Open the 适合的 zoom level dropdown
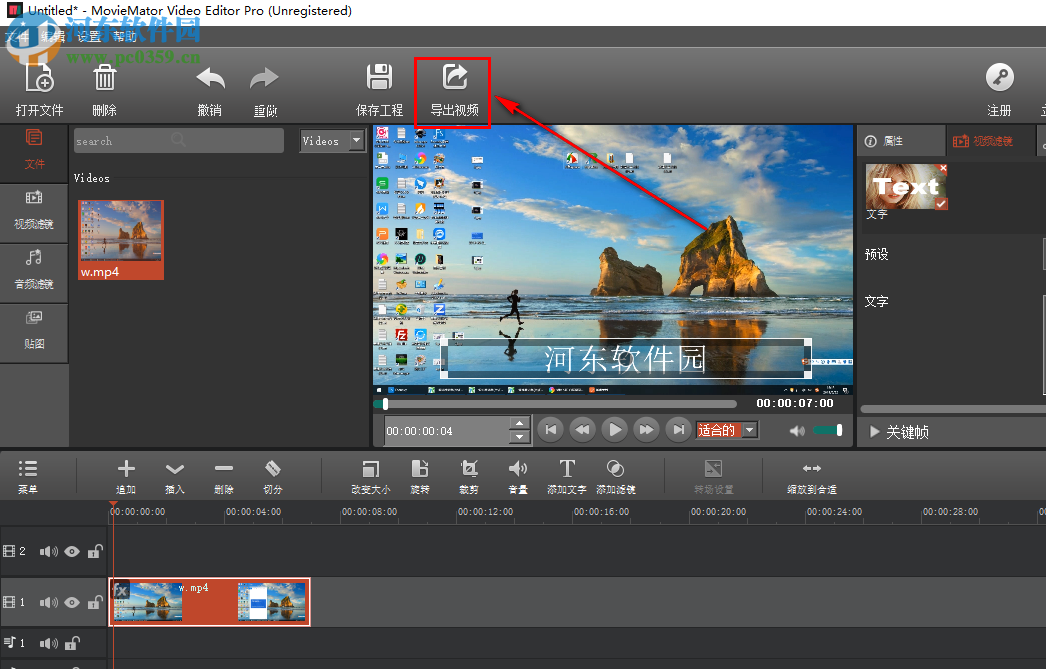 pyautogui.click(x=727, y=429)
